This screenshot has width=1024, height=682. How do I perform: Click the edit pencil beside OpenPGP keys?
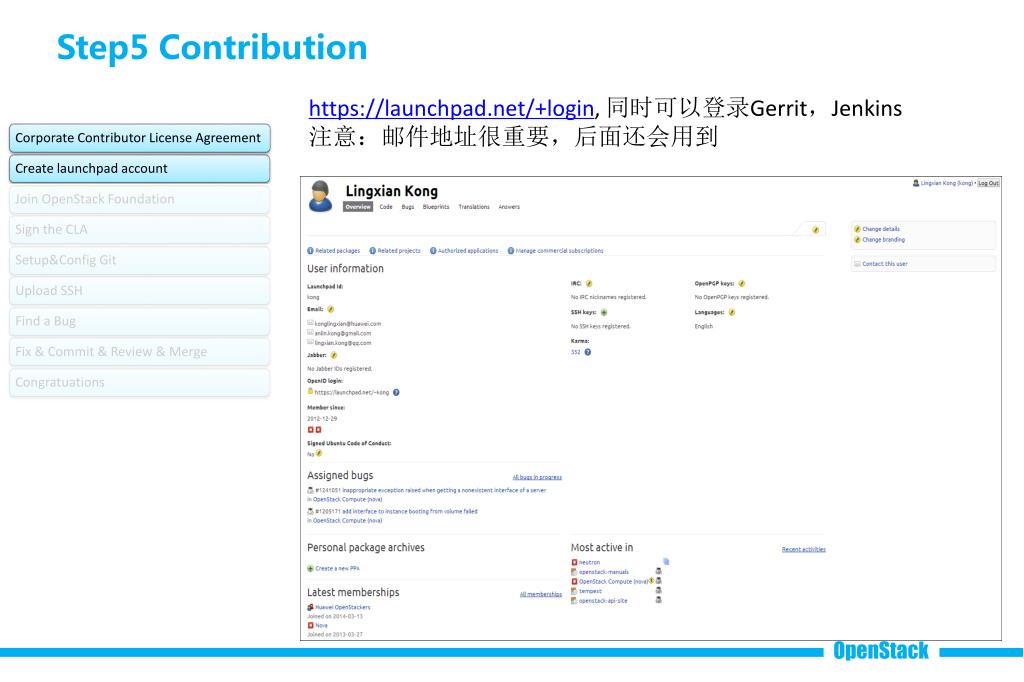pyautogui.click(x=742, y=284)
